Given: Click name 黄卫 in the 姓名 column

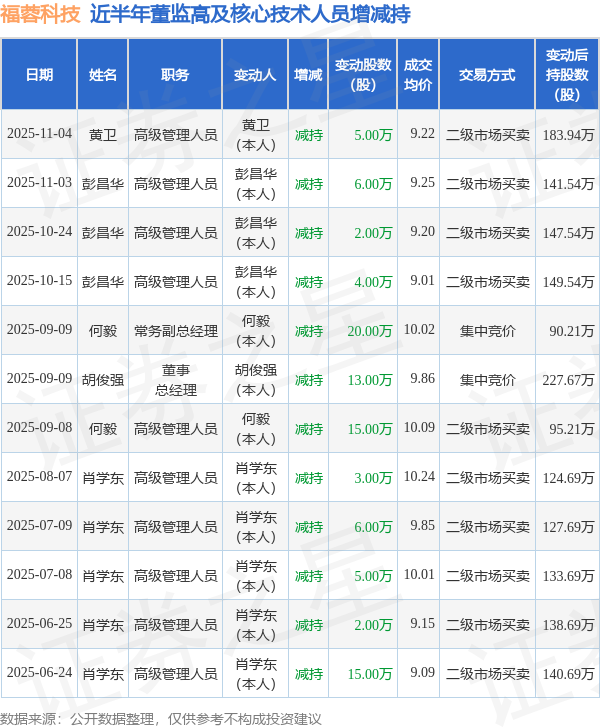Looking at the screenshot, I should [x=103, y=135].
